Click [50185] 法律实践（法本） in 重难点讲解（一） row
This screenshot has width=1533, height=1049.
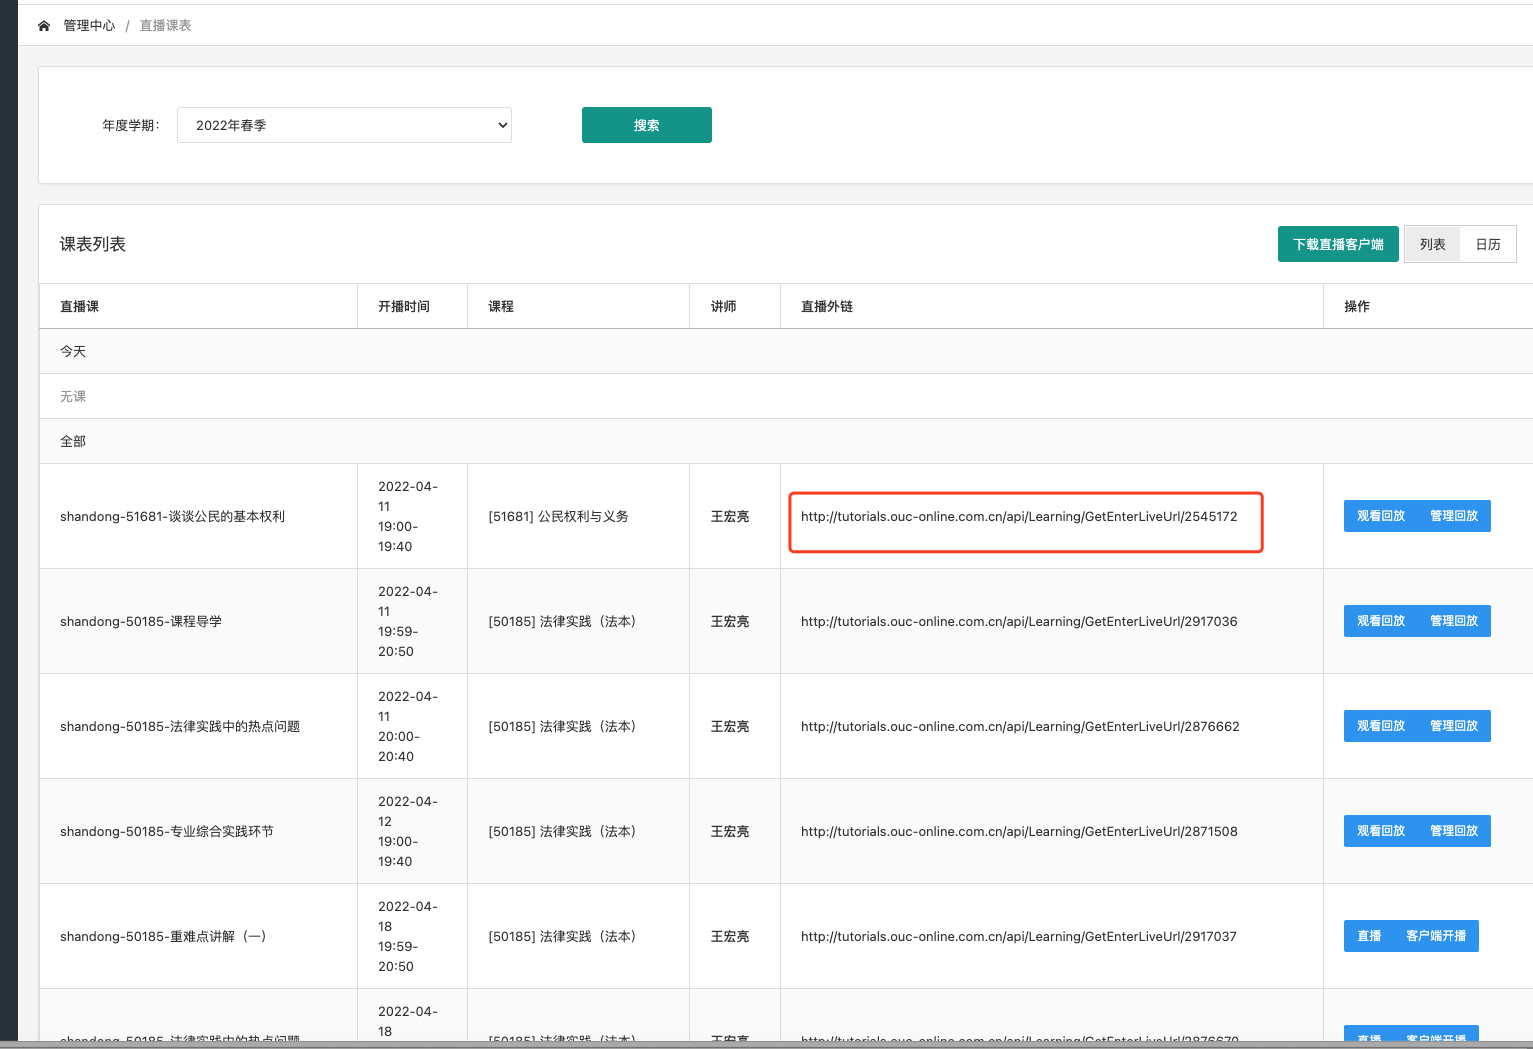(x=562, y=936)
